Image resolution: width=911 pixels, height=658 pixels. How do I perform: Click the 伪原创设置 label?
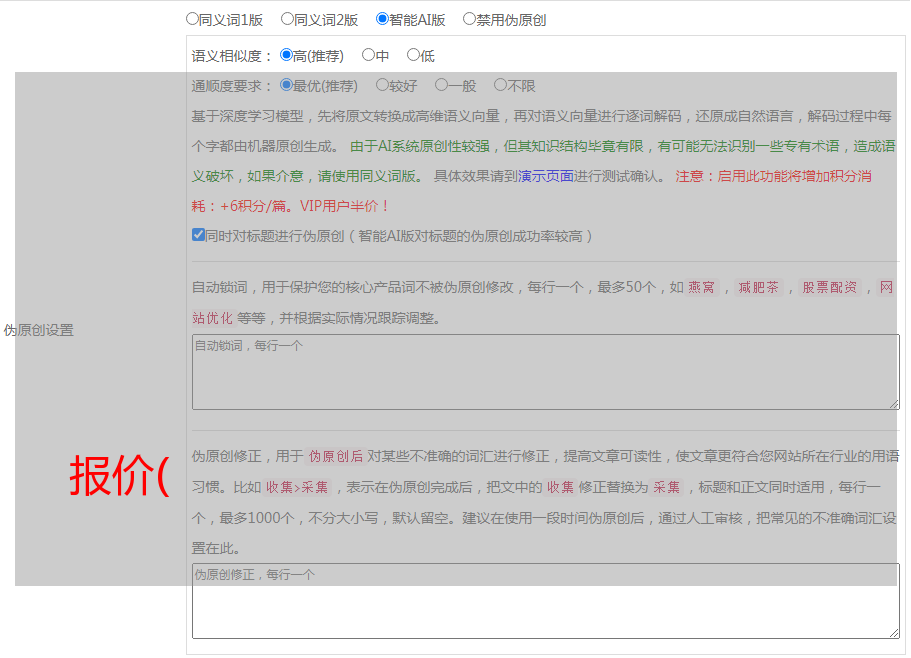[x=39, y=330]
